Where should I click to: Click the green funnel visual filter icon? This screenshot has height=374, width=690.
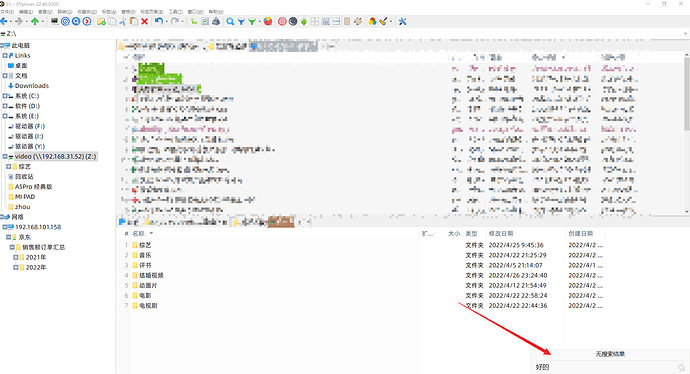(x=252, y=22)
